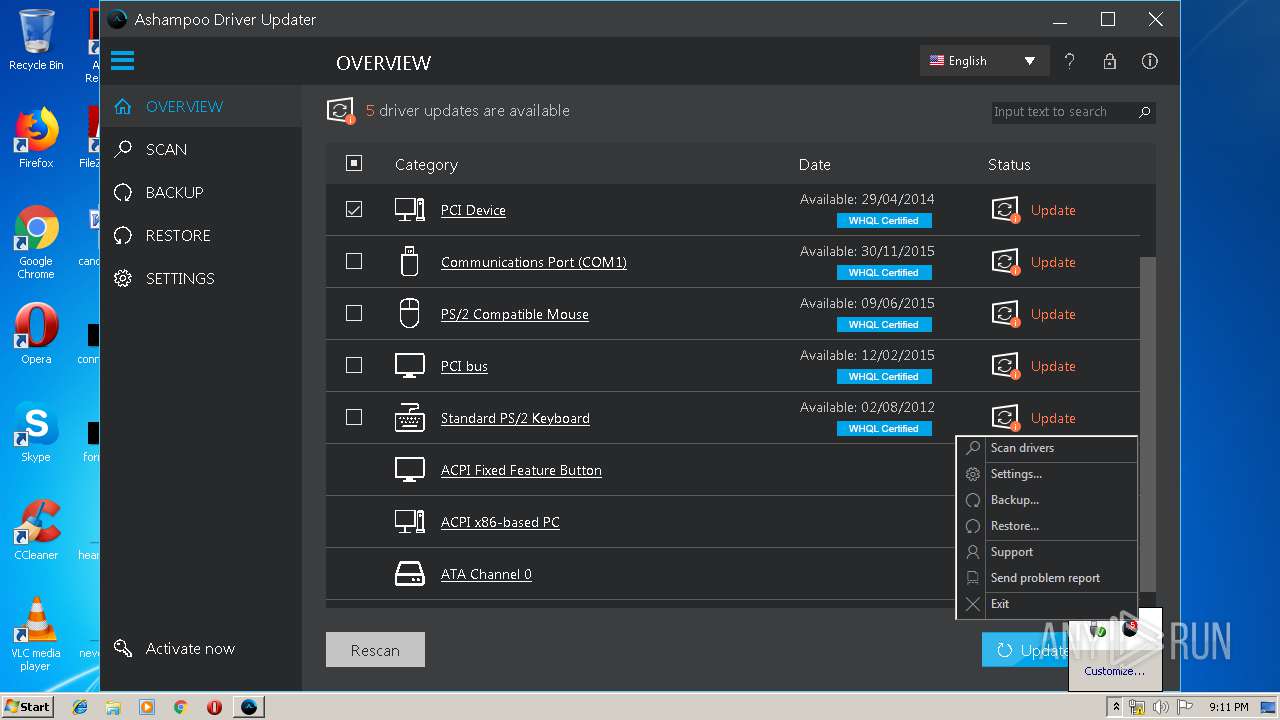
Task: Open the PCI Device driver link
Action: click(x=473, y=210)
